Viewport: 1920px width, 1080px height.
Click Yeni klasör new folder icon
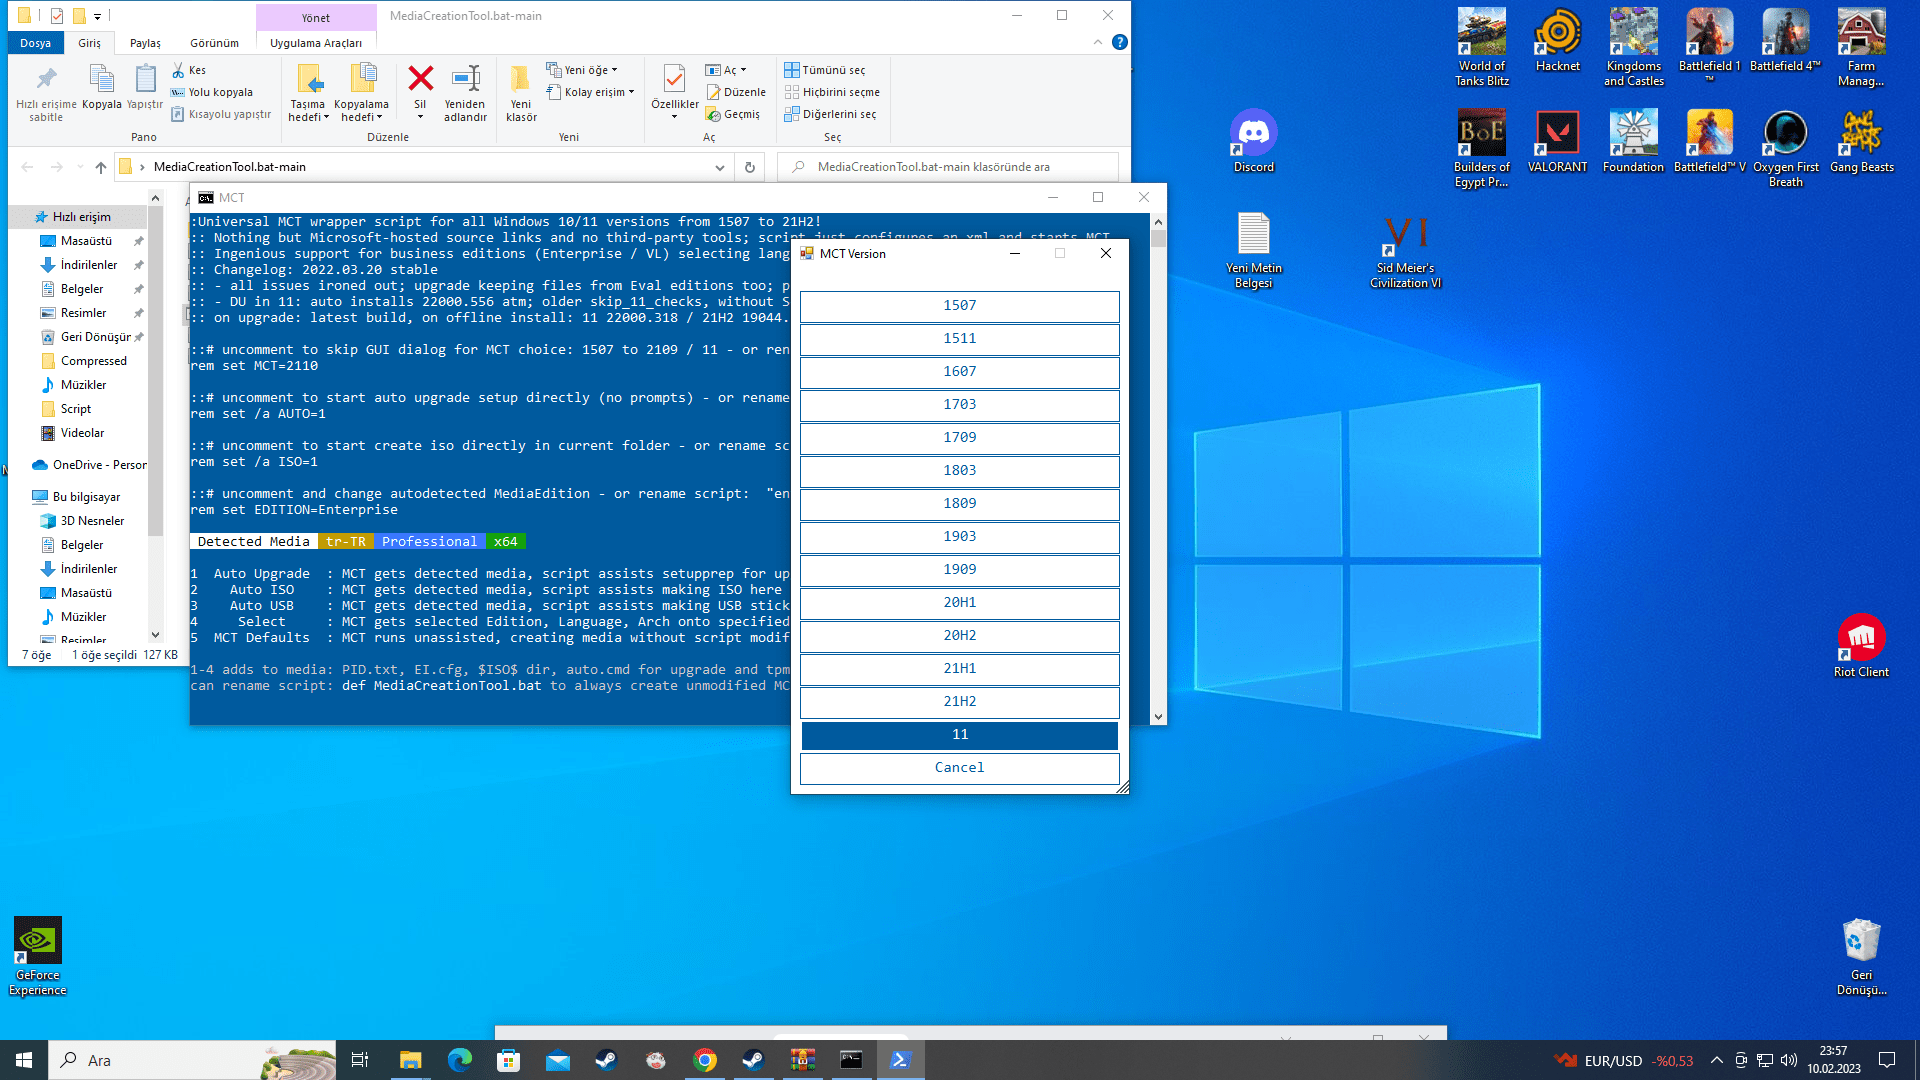coord(521,93)
